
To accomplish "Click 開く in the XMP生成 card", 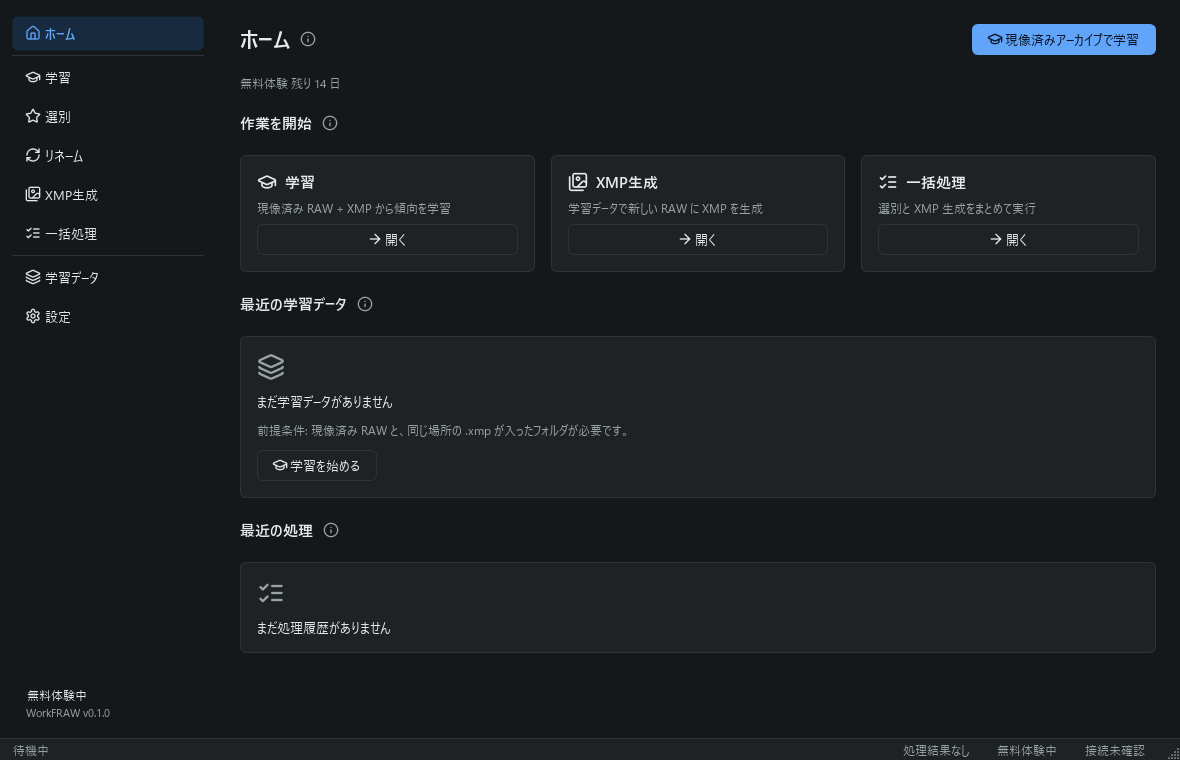I will 698,239.
